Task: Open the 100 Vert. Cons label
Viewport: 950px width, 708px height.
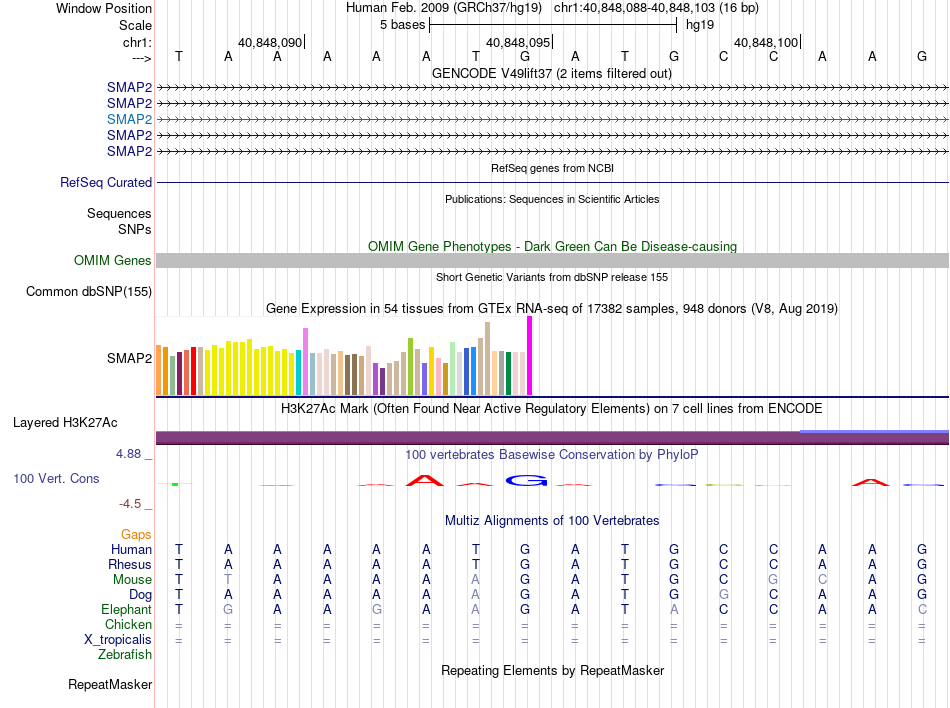Action: click(x=56, y=478)
